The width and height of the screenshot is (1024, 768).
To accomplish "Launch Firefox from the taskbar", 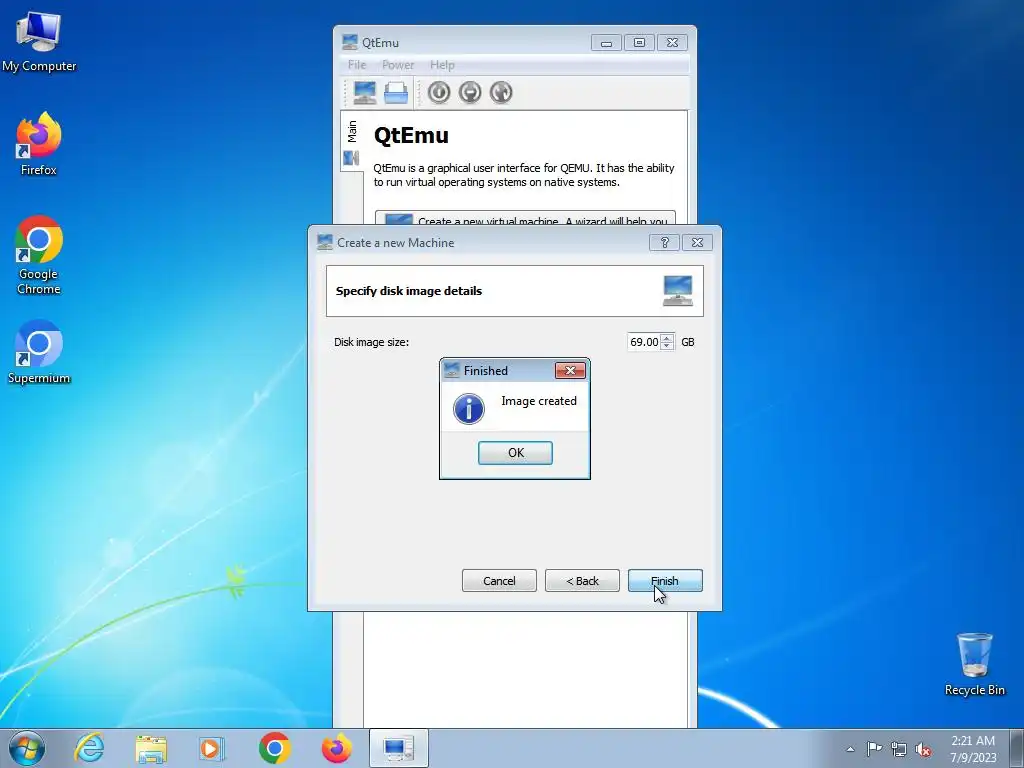I will [x=336, y=748].
